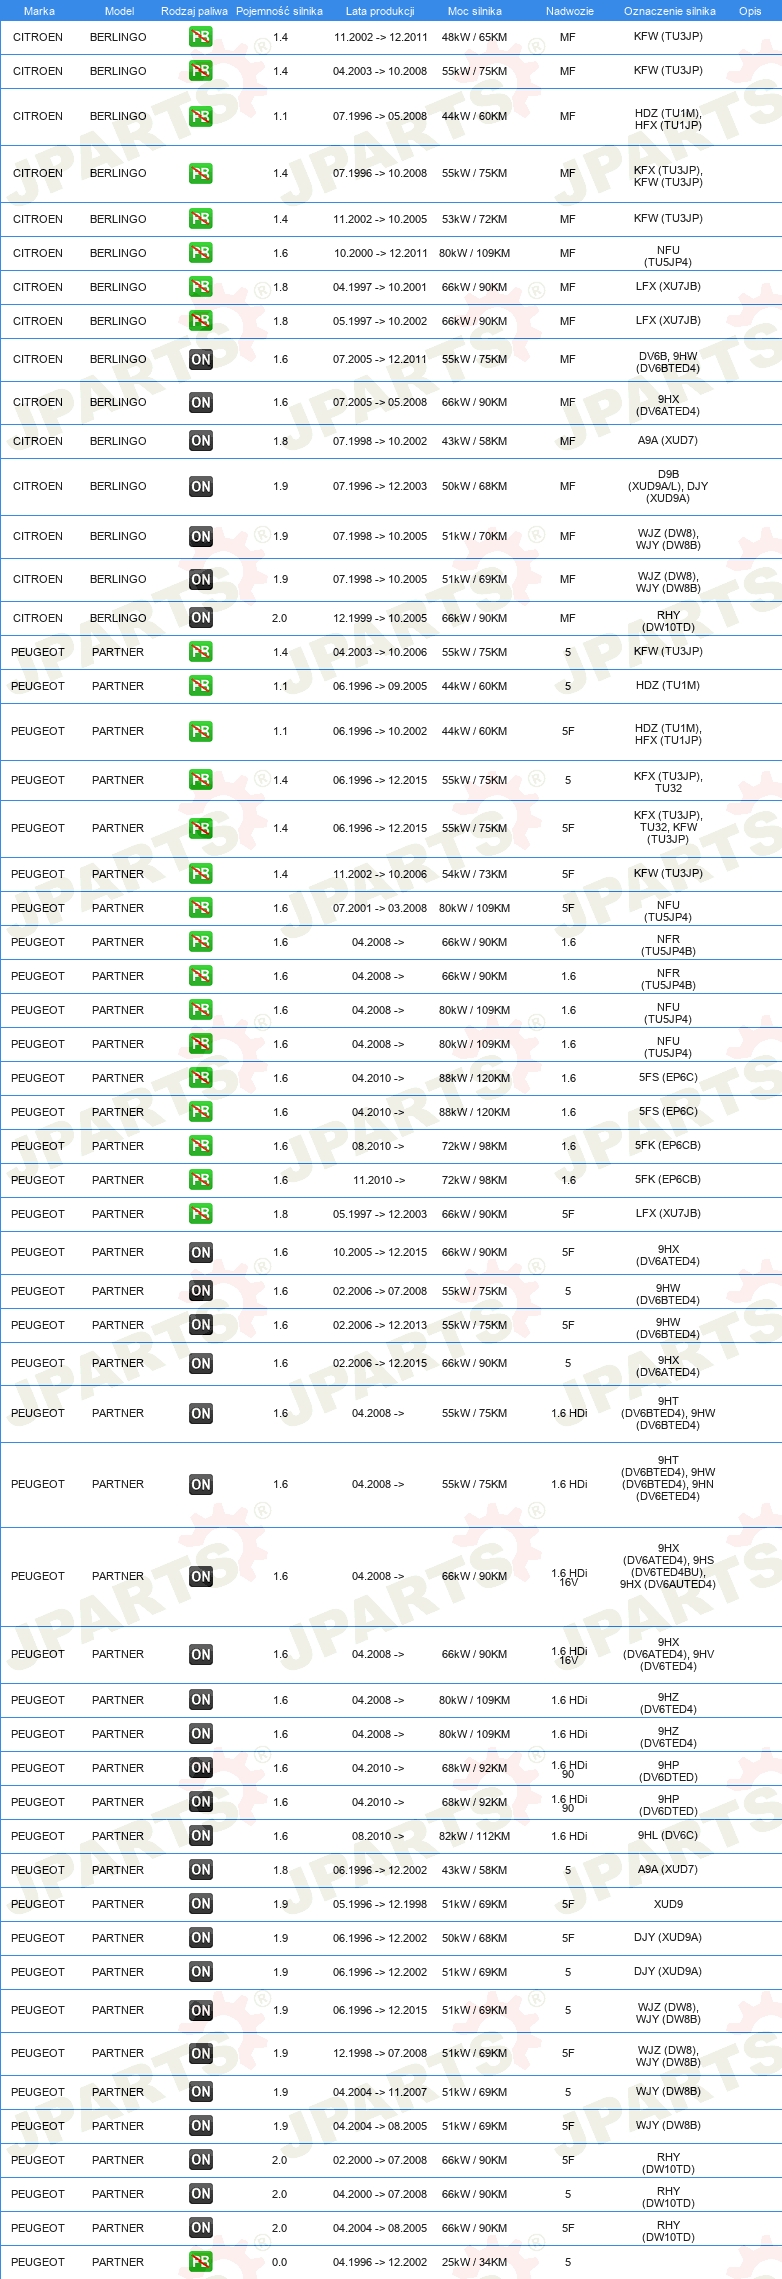Click PB icon in Berlingo 80kW / 109KM row
The width and height of the screenshot is (782, 2279).
tap(201, 253)
